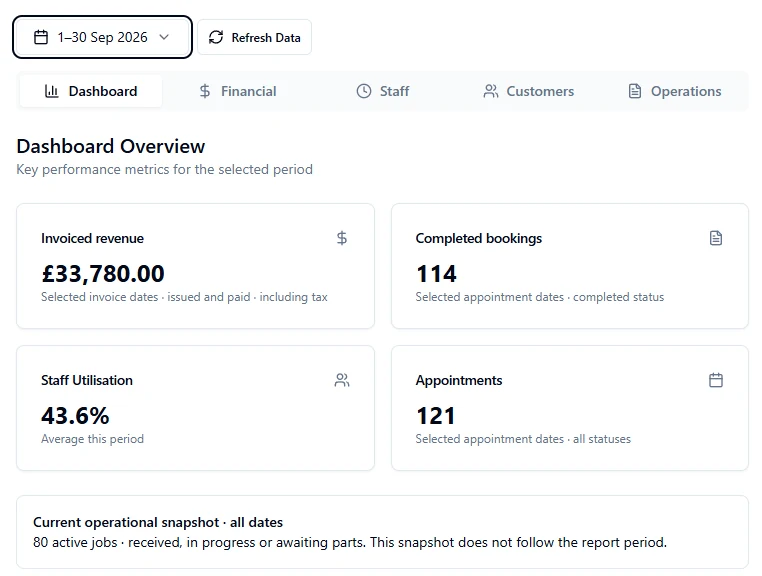Click the Completed bookings card title
Screen dimensions: 762x576
(x=479, y=238)
